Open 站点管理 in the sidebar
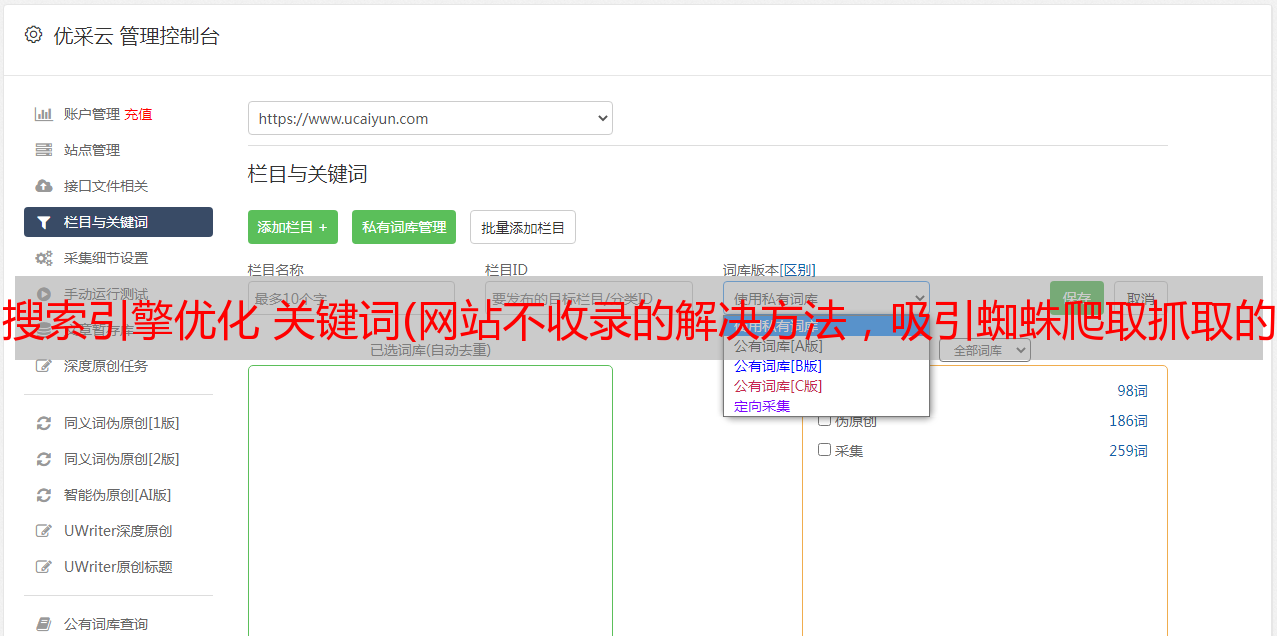1277x636 pixels. pyautogui.click(x=92, y=150)
